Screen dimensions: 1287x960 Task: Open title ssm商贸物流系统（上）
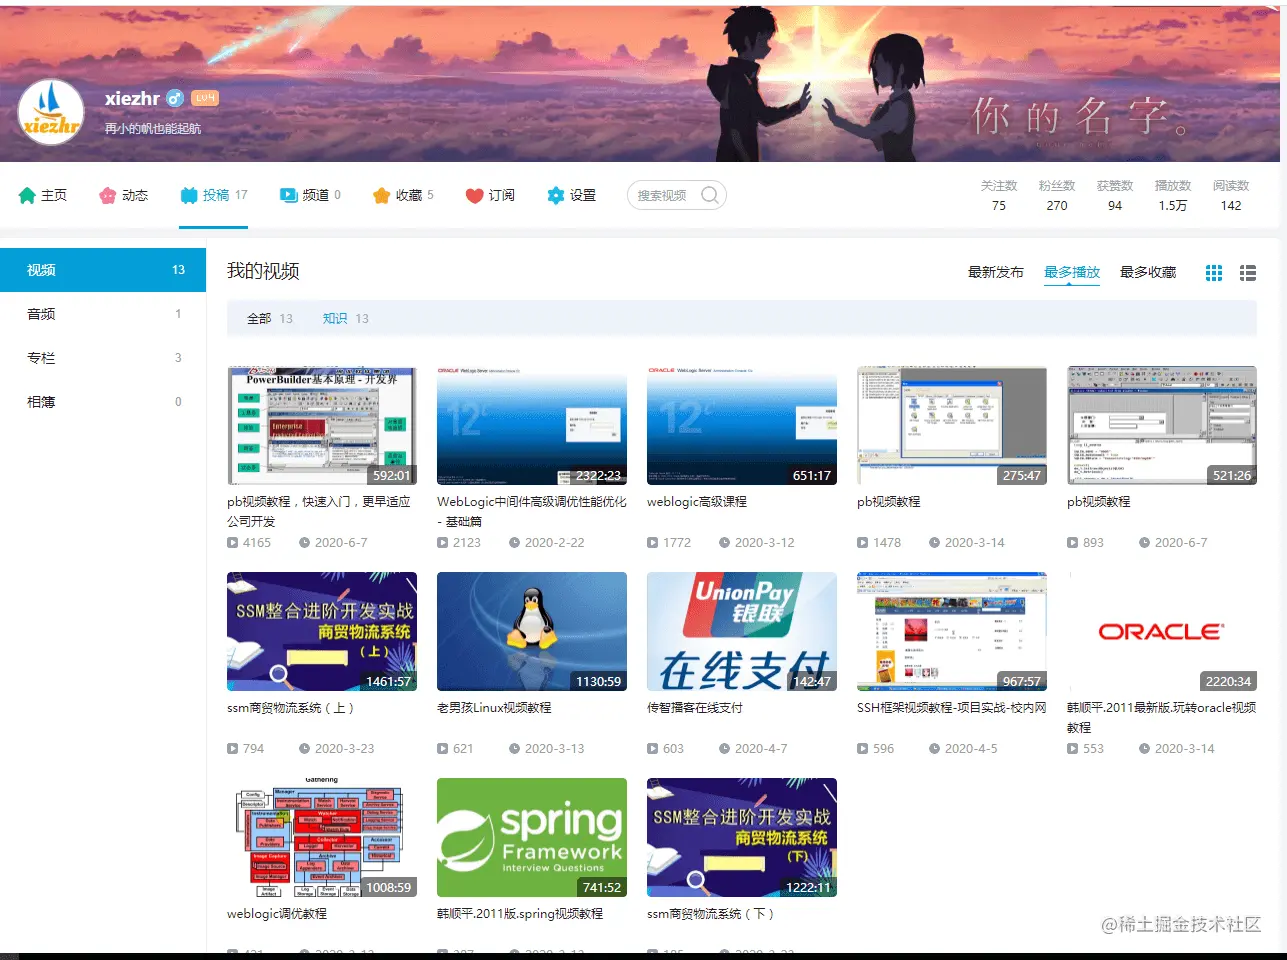[291, 708]
